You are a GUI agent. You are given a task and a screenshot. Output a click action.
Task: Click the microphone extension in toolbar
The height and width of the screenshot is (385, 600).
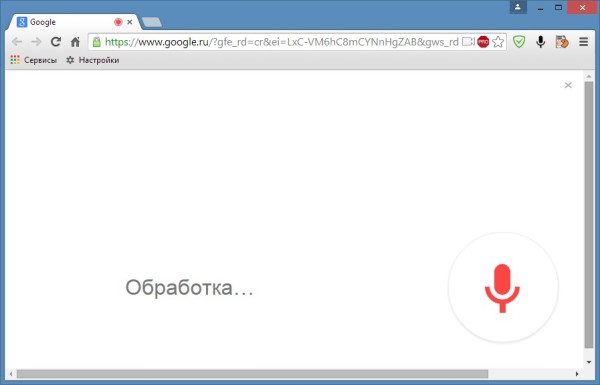click(540, 42)
